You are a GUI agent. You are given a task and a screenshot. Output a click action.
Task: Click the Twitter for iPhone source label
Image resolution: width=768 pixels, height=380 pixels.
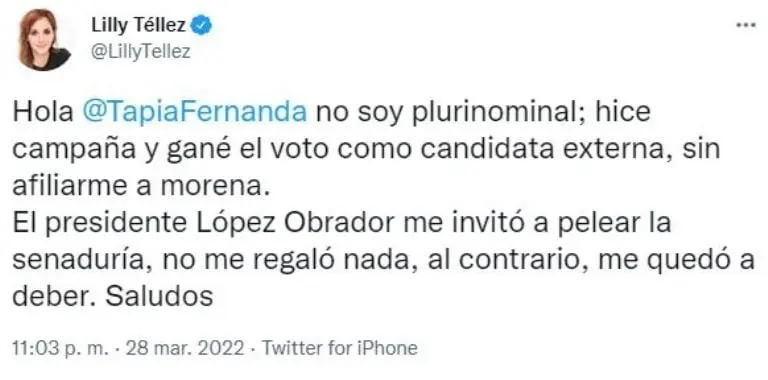(340, 348)
